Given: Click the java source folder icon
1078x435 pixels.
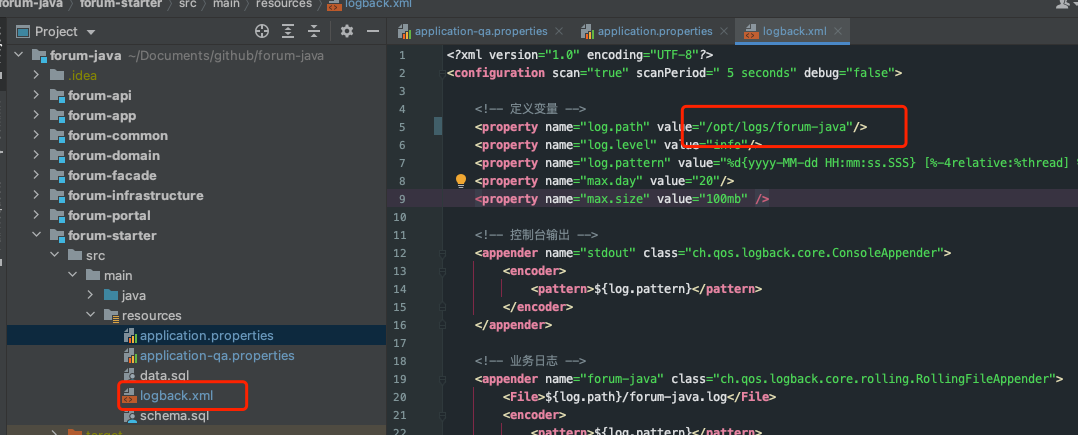Looking at the screenshot, I should [111, 295].
